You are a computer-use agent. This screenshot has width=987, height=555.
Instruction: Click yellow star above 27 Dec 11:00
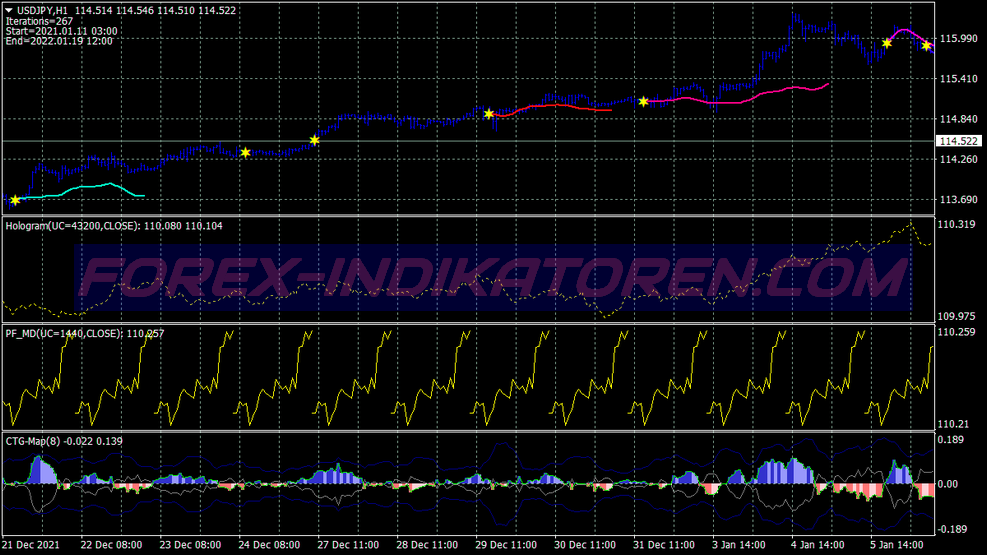[x=314, y=140]
